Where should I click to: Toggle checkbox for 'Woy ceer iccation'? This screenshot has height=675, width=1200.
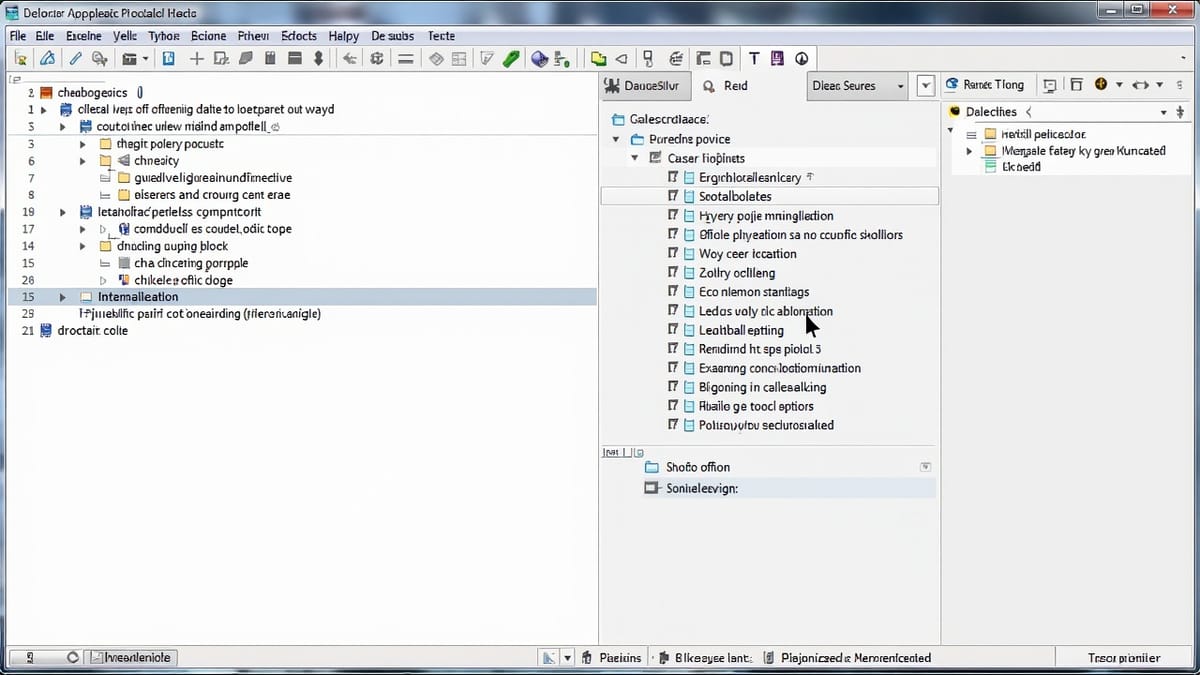coord(673,253)
